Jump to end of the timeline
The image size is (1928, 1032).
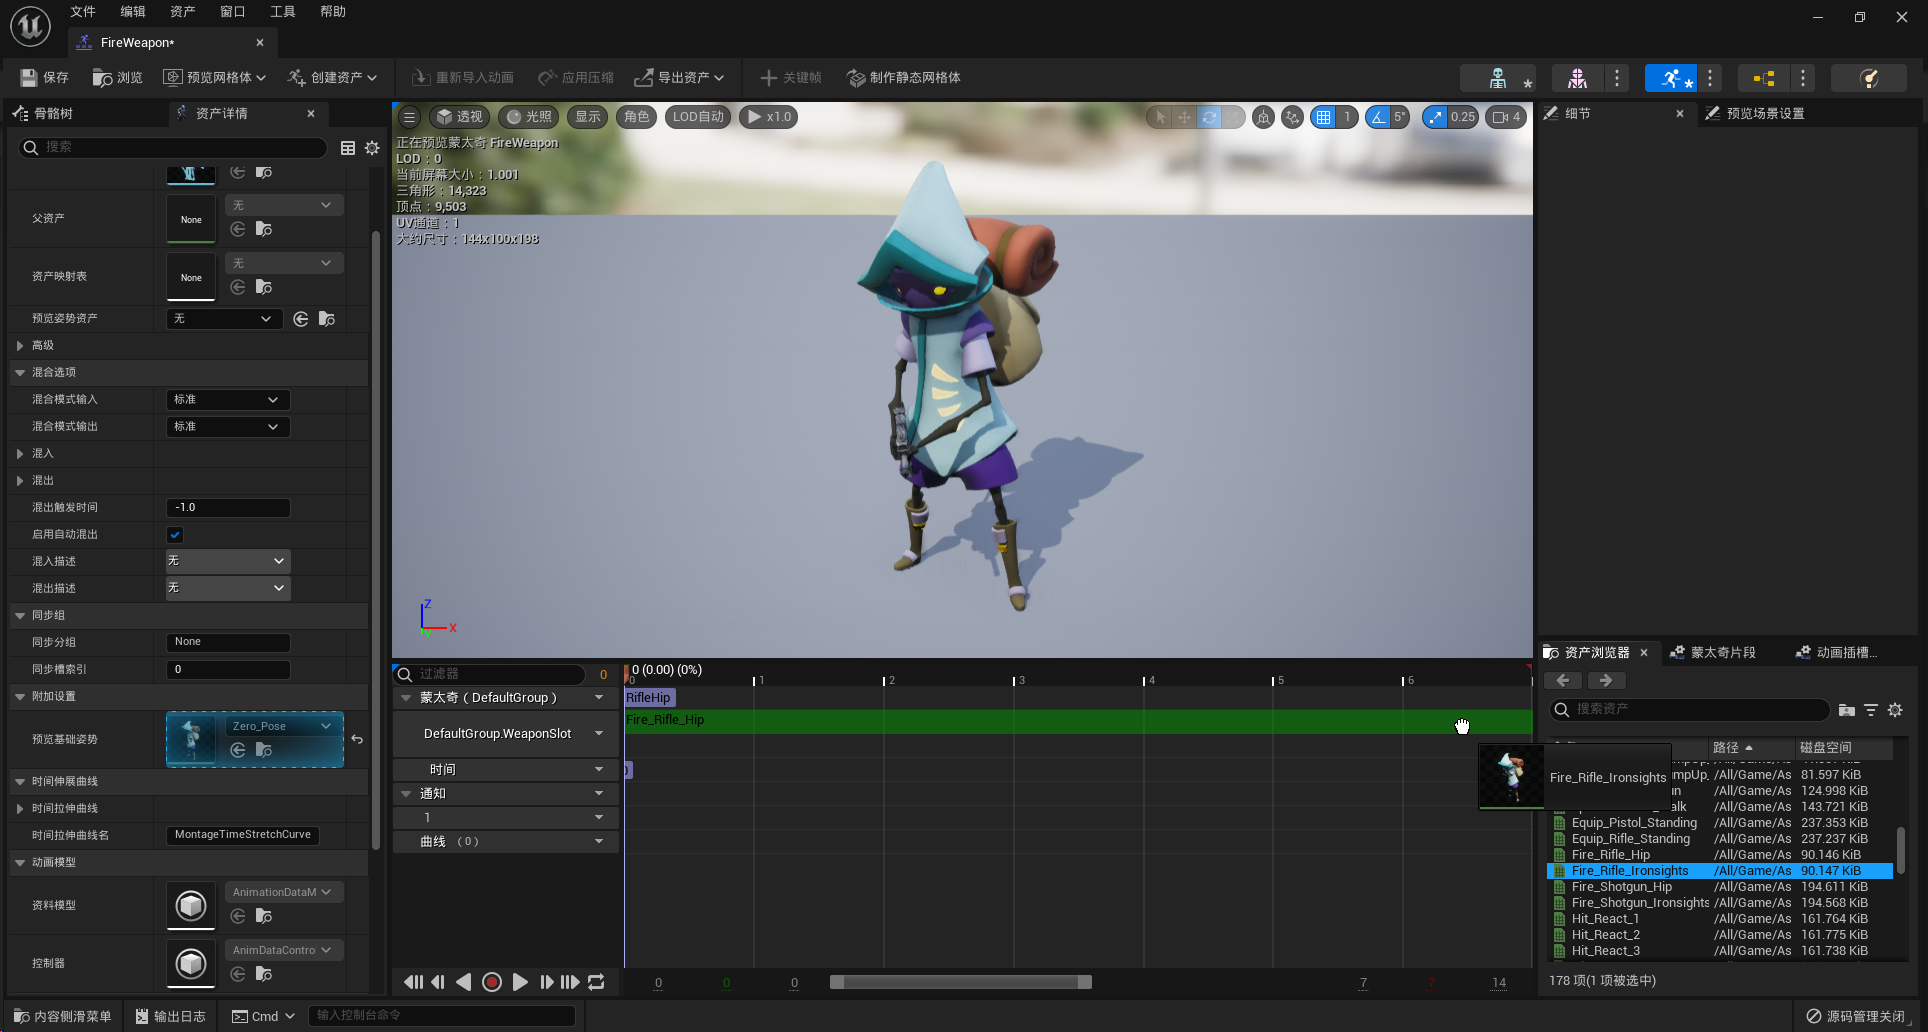pos(570,982)
